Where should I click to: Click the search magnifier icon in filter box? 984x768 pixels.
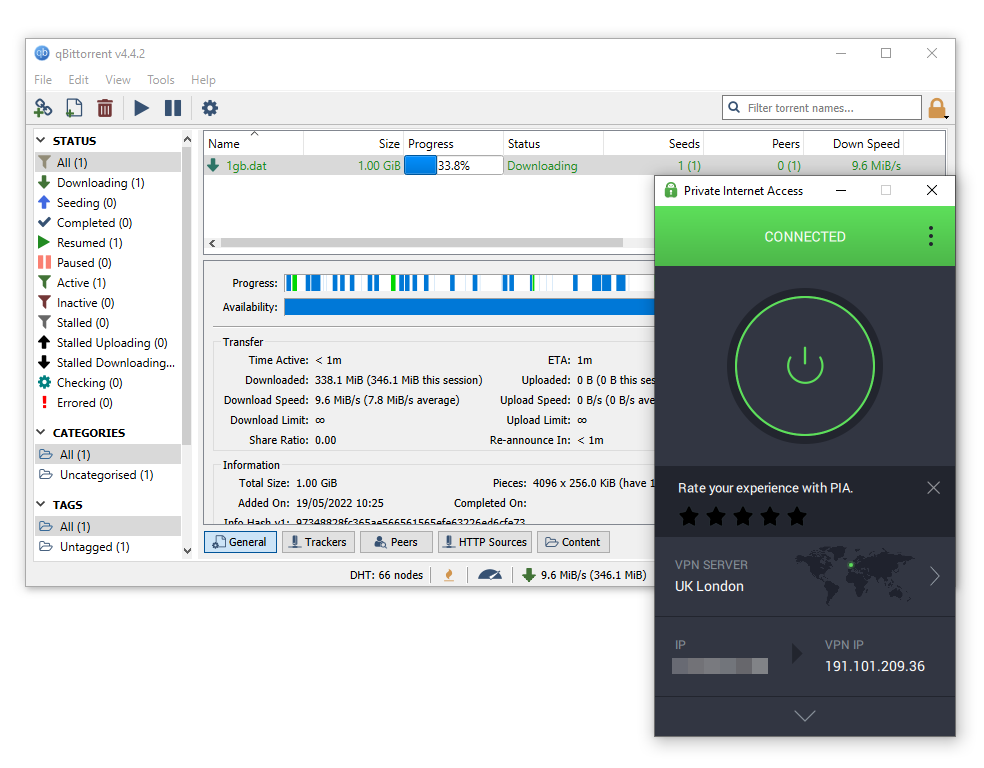point(734,107)
